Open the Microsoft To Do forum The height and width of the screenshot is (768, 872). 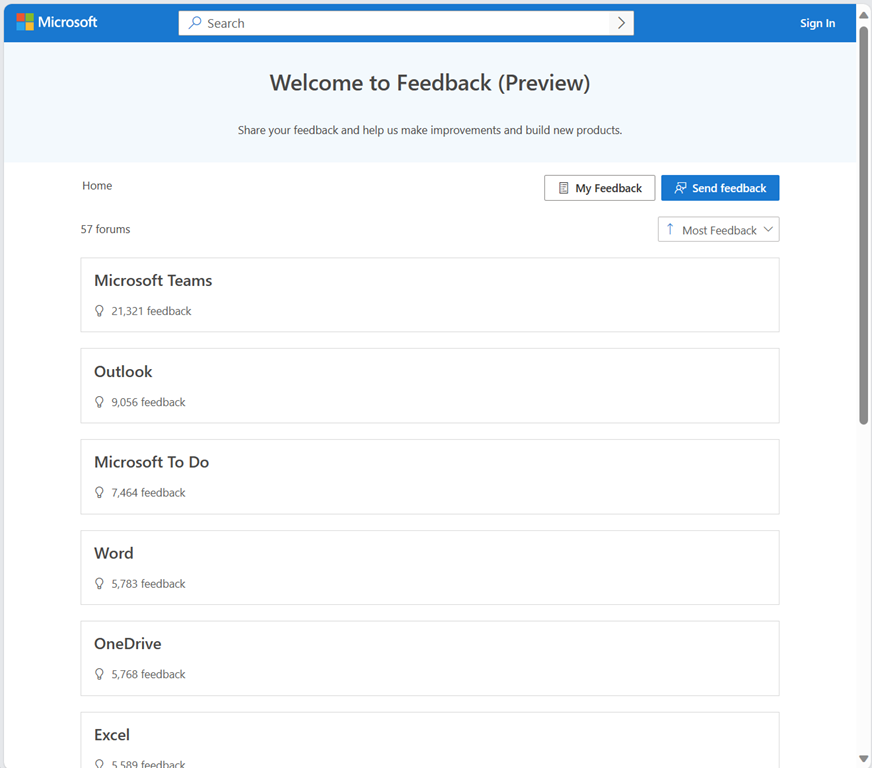click(x=151, y=463)
